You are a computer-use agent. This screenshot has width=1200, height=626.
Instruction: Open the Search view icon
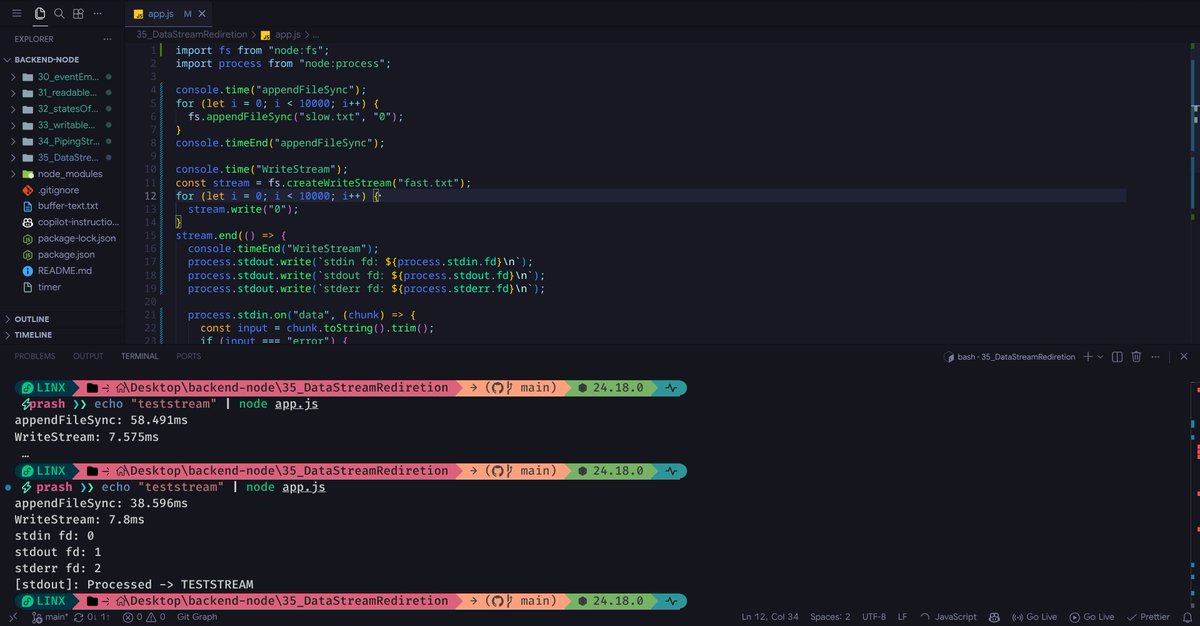click(59, 14)
